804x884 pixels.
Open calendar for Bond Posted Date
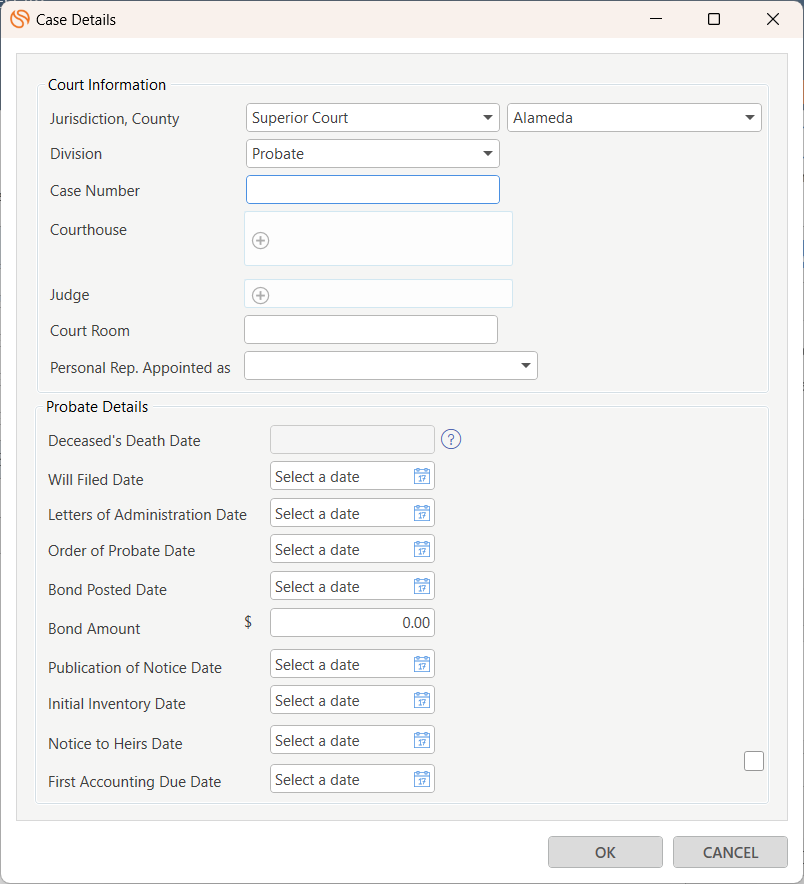(x=422, y=586)
